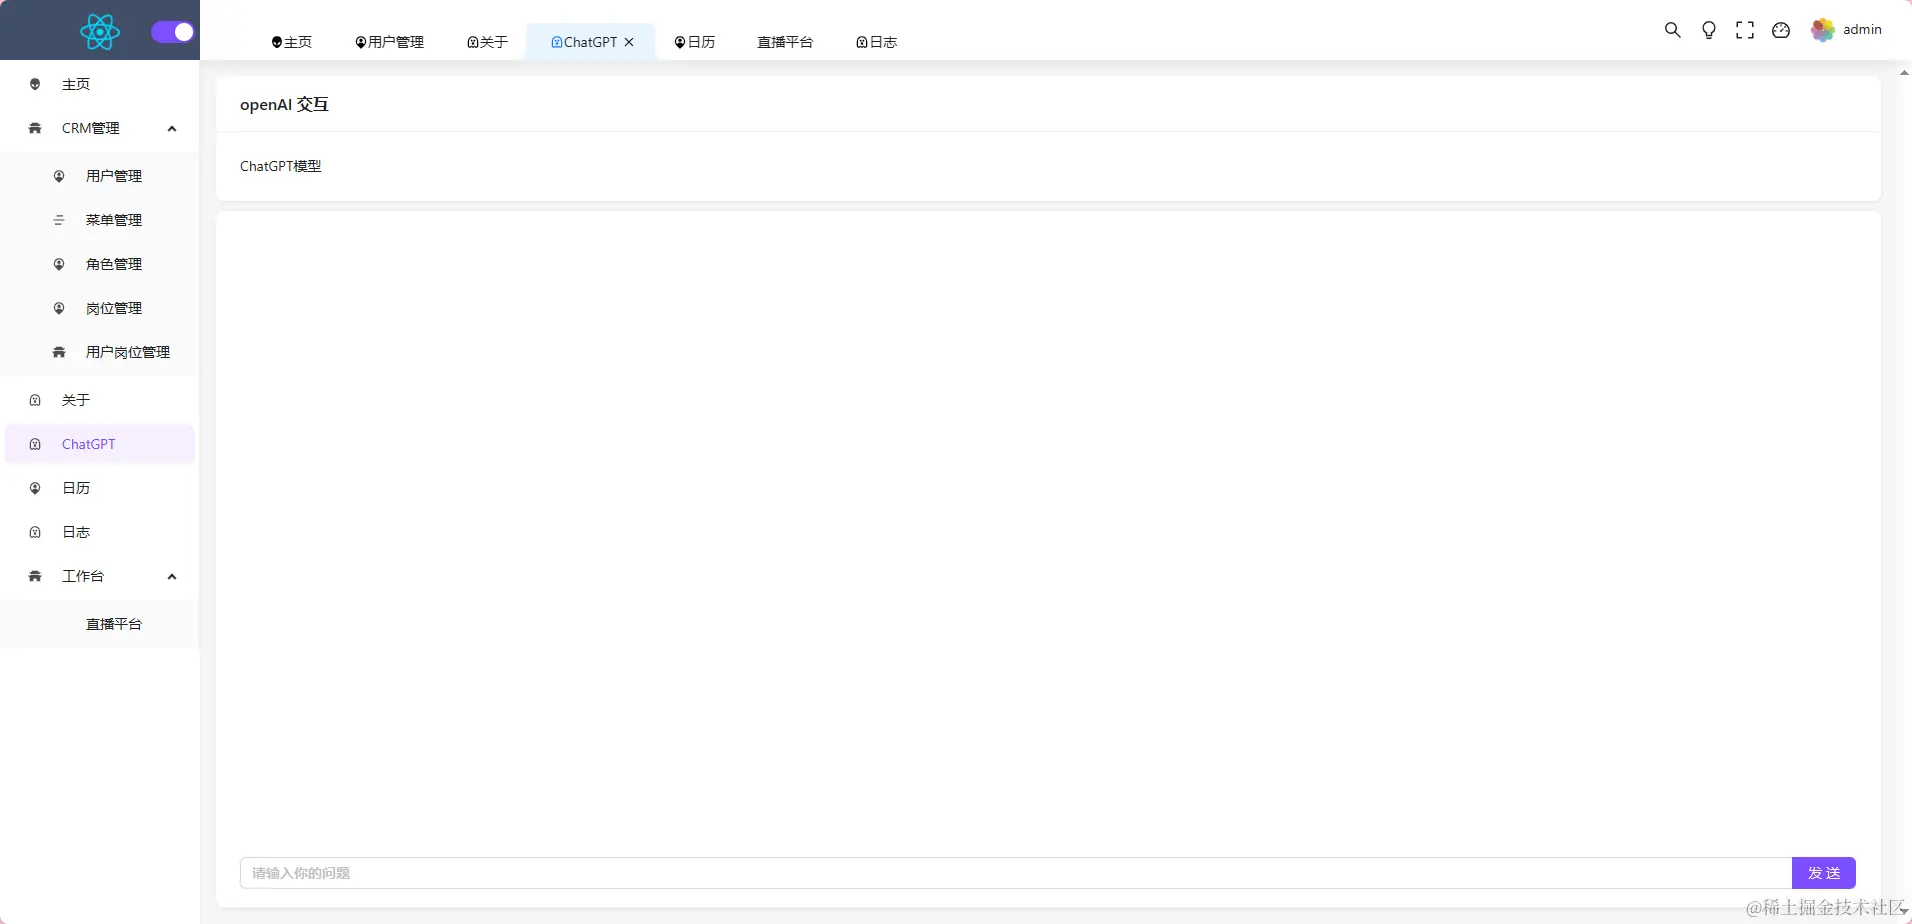The width and height of the screenshot is (1912, 924).
Task: Switch to the 用户管理 tab
Action: coord(389,42)
